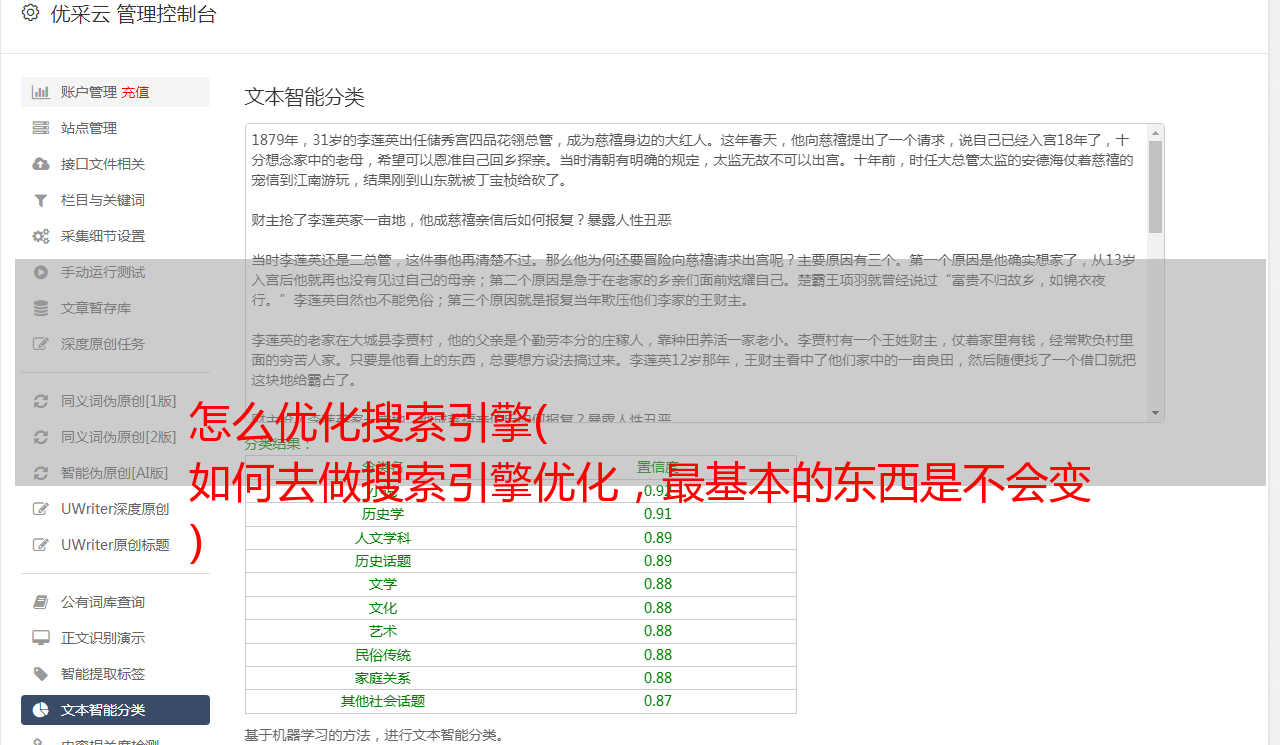Click the 0.88 confidence in 文化 row
This screenshot has height=745, width=1280.
click(x=658, y=608)
